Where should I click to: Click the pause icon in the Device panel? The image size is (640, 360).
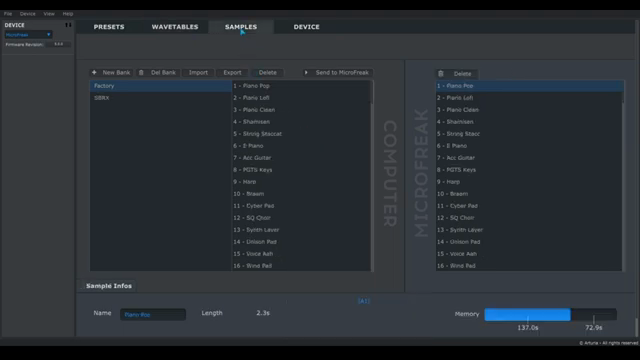pyautogui.click(x=68, y=25)
